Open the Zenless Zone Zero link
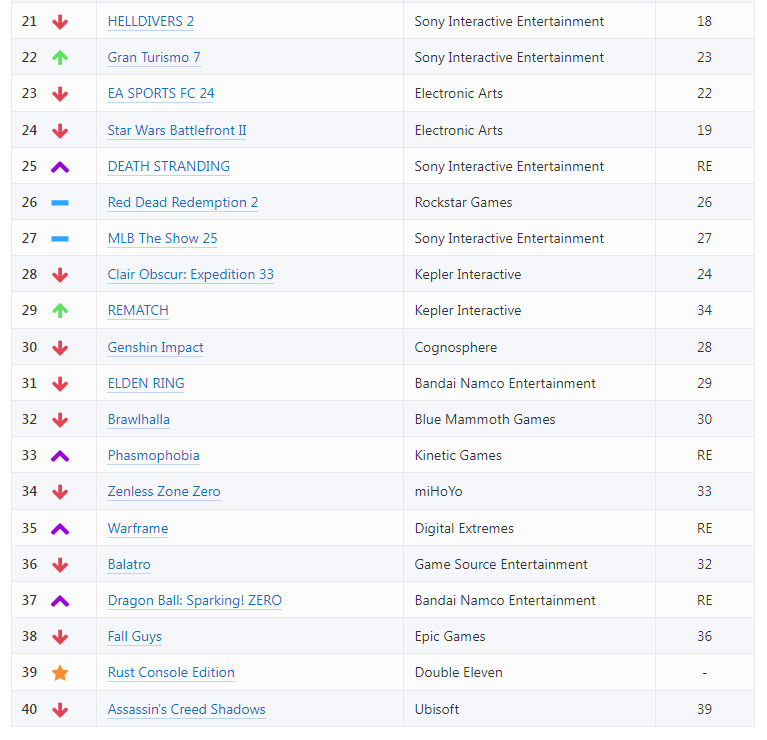The height and width of the screenshot is (740, 767). [164, 492]
